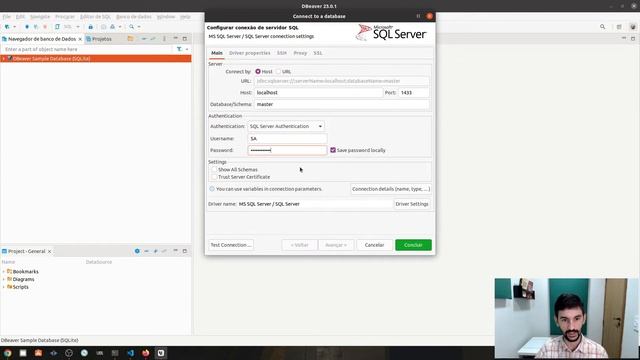Switch to the Projetos tab
The image size is (640, 360).
tap(99, 39)
